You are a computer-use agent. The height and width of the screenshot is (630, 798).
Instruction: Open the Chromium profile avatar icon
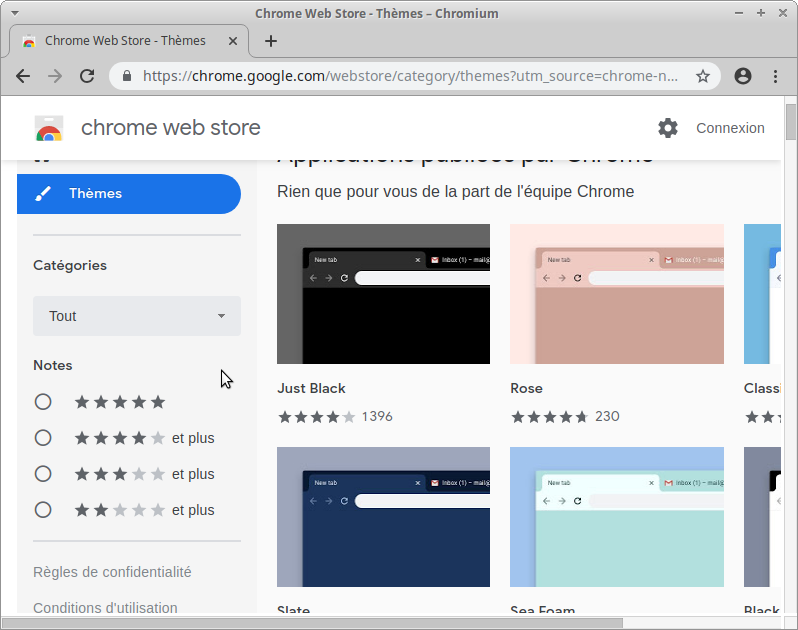[743, 76]
